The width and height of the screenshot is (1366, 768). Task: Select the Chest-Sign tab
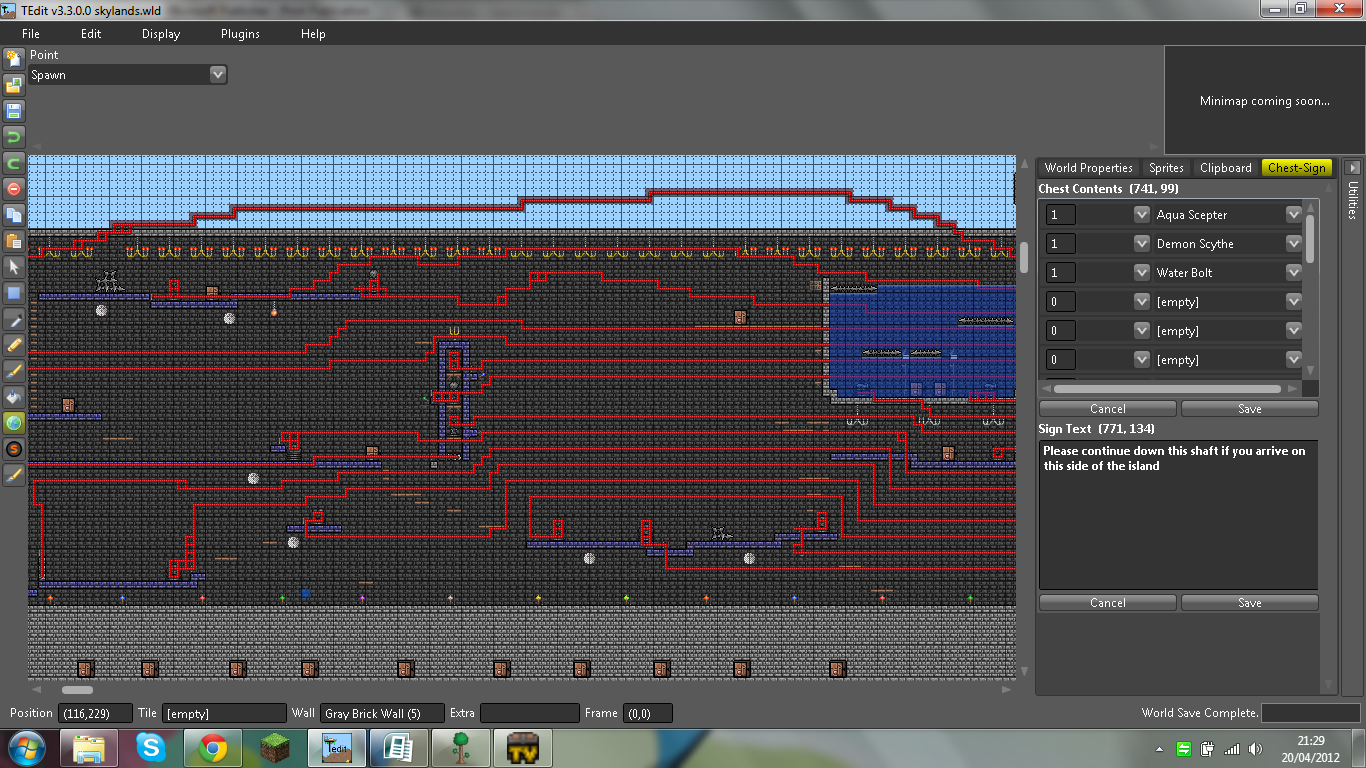point(1297,168)
